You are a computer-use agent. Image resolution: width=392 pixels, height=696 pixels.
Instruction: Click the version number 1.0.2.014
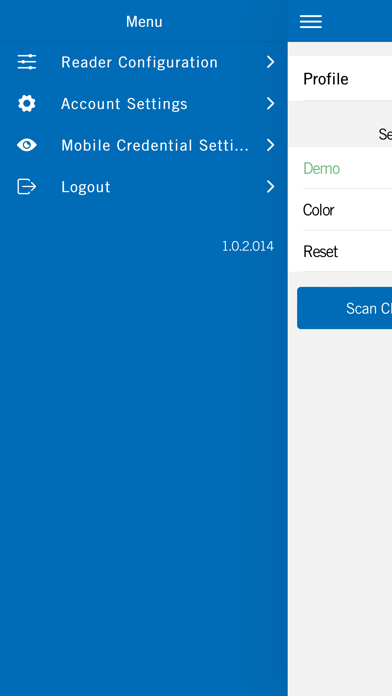click(x=248, y=246)
